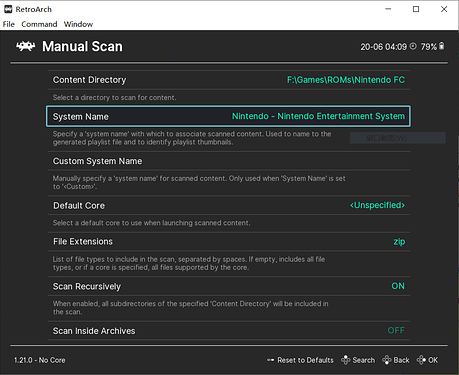459x375 pixels.
Task: Enable Scan Inside Archives option
Action: [x=229, y=331]
